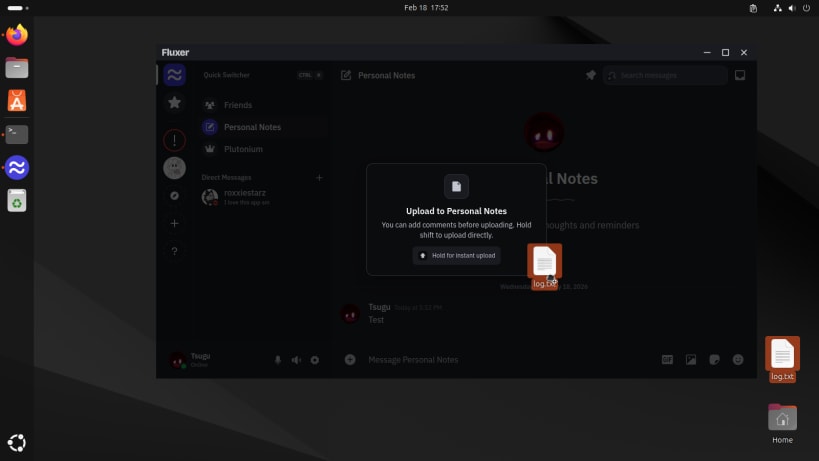Open the network indicator in top bar
Image resolution: width=819 pixels, height=461 pixels.
point(778,8)
